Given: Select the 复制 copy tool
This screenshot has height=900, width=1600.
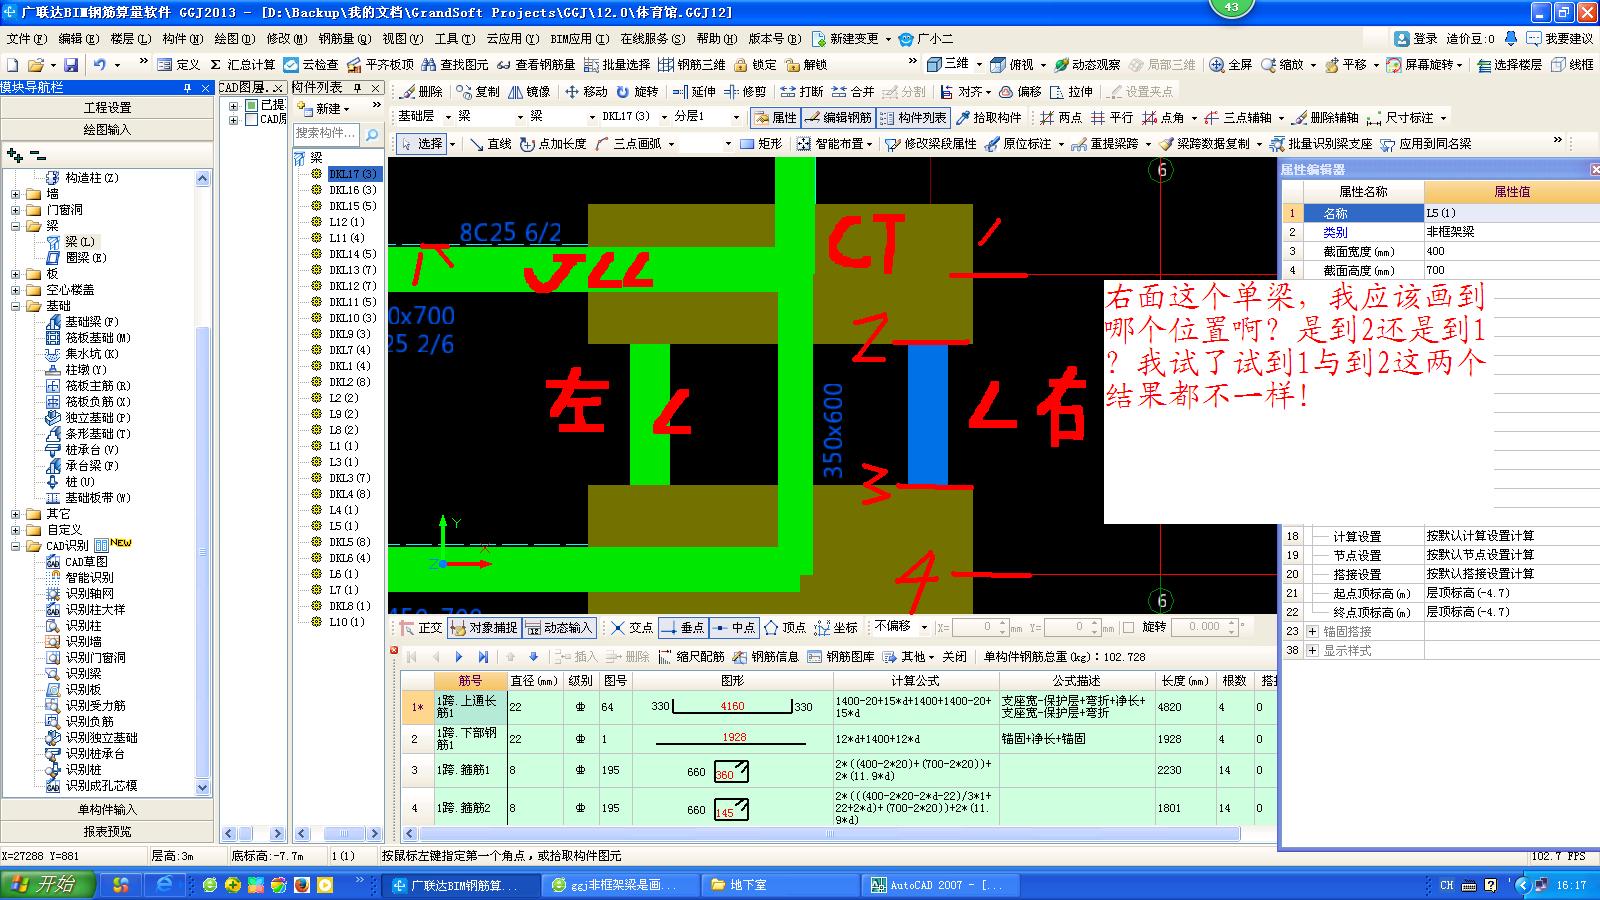Looking at the screenshot, I should 478,91.
